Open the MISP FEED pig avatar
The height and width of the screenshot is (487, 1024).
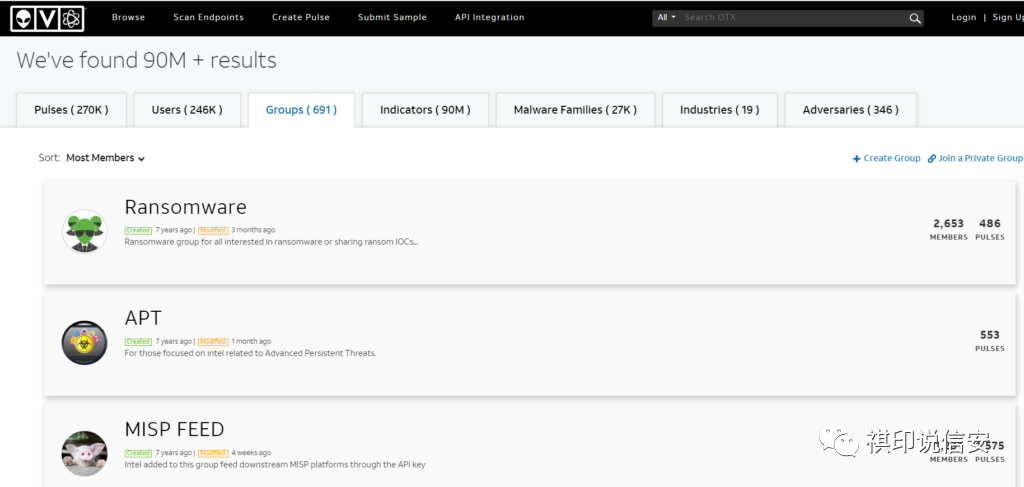84,454
